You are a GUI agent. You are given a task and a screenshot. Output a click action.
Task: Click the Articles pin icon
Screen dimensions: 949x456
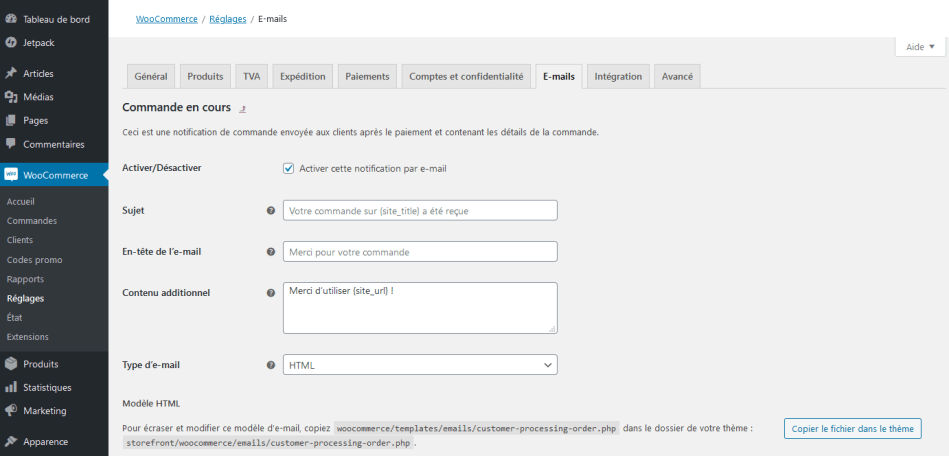[x=11, y=73]
